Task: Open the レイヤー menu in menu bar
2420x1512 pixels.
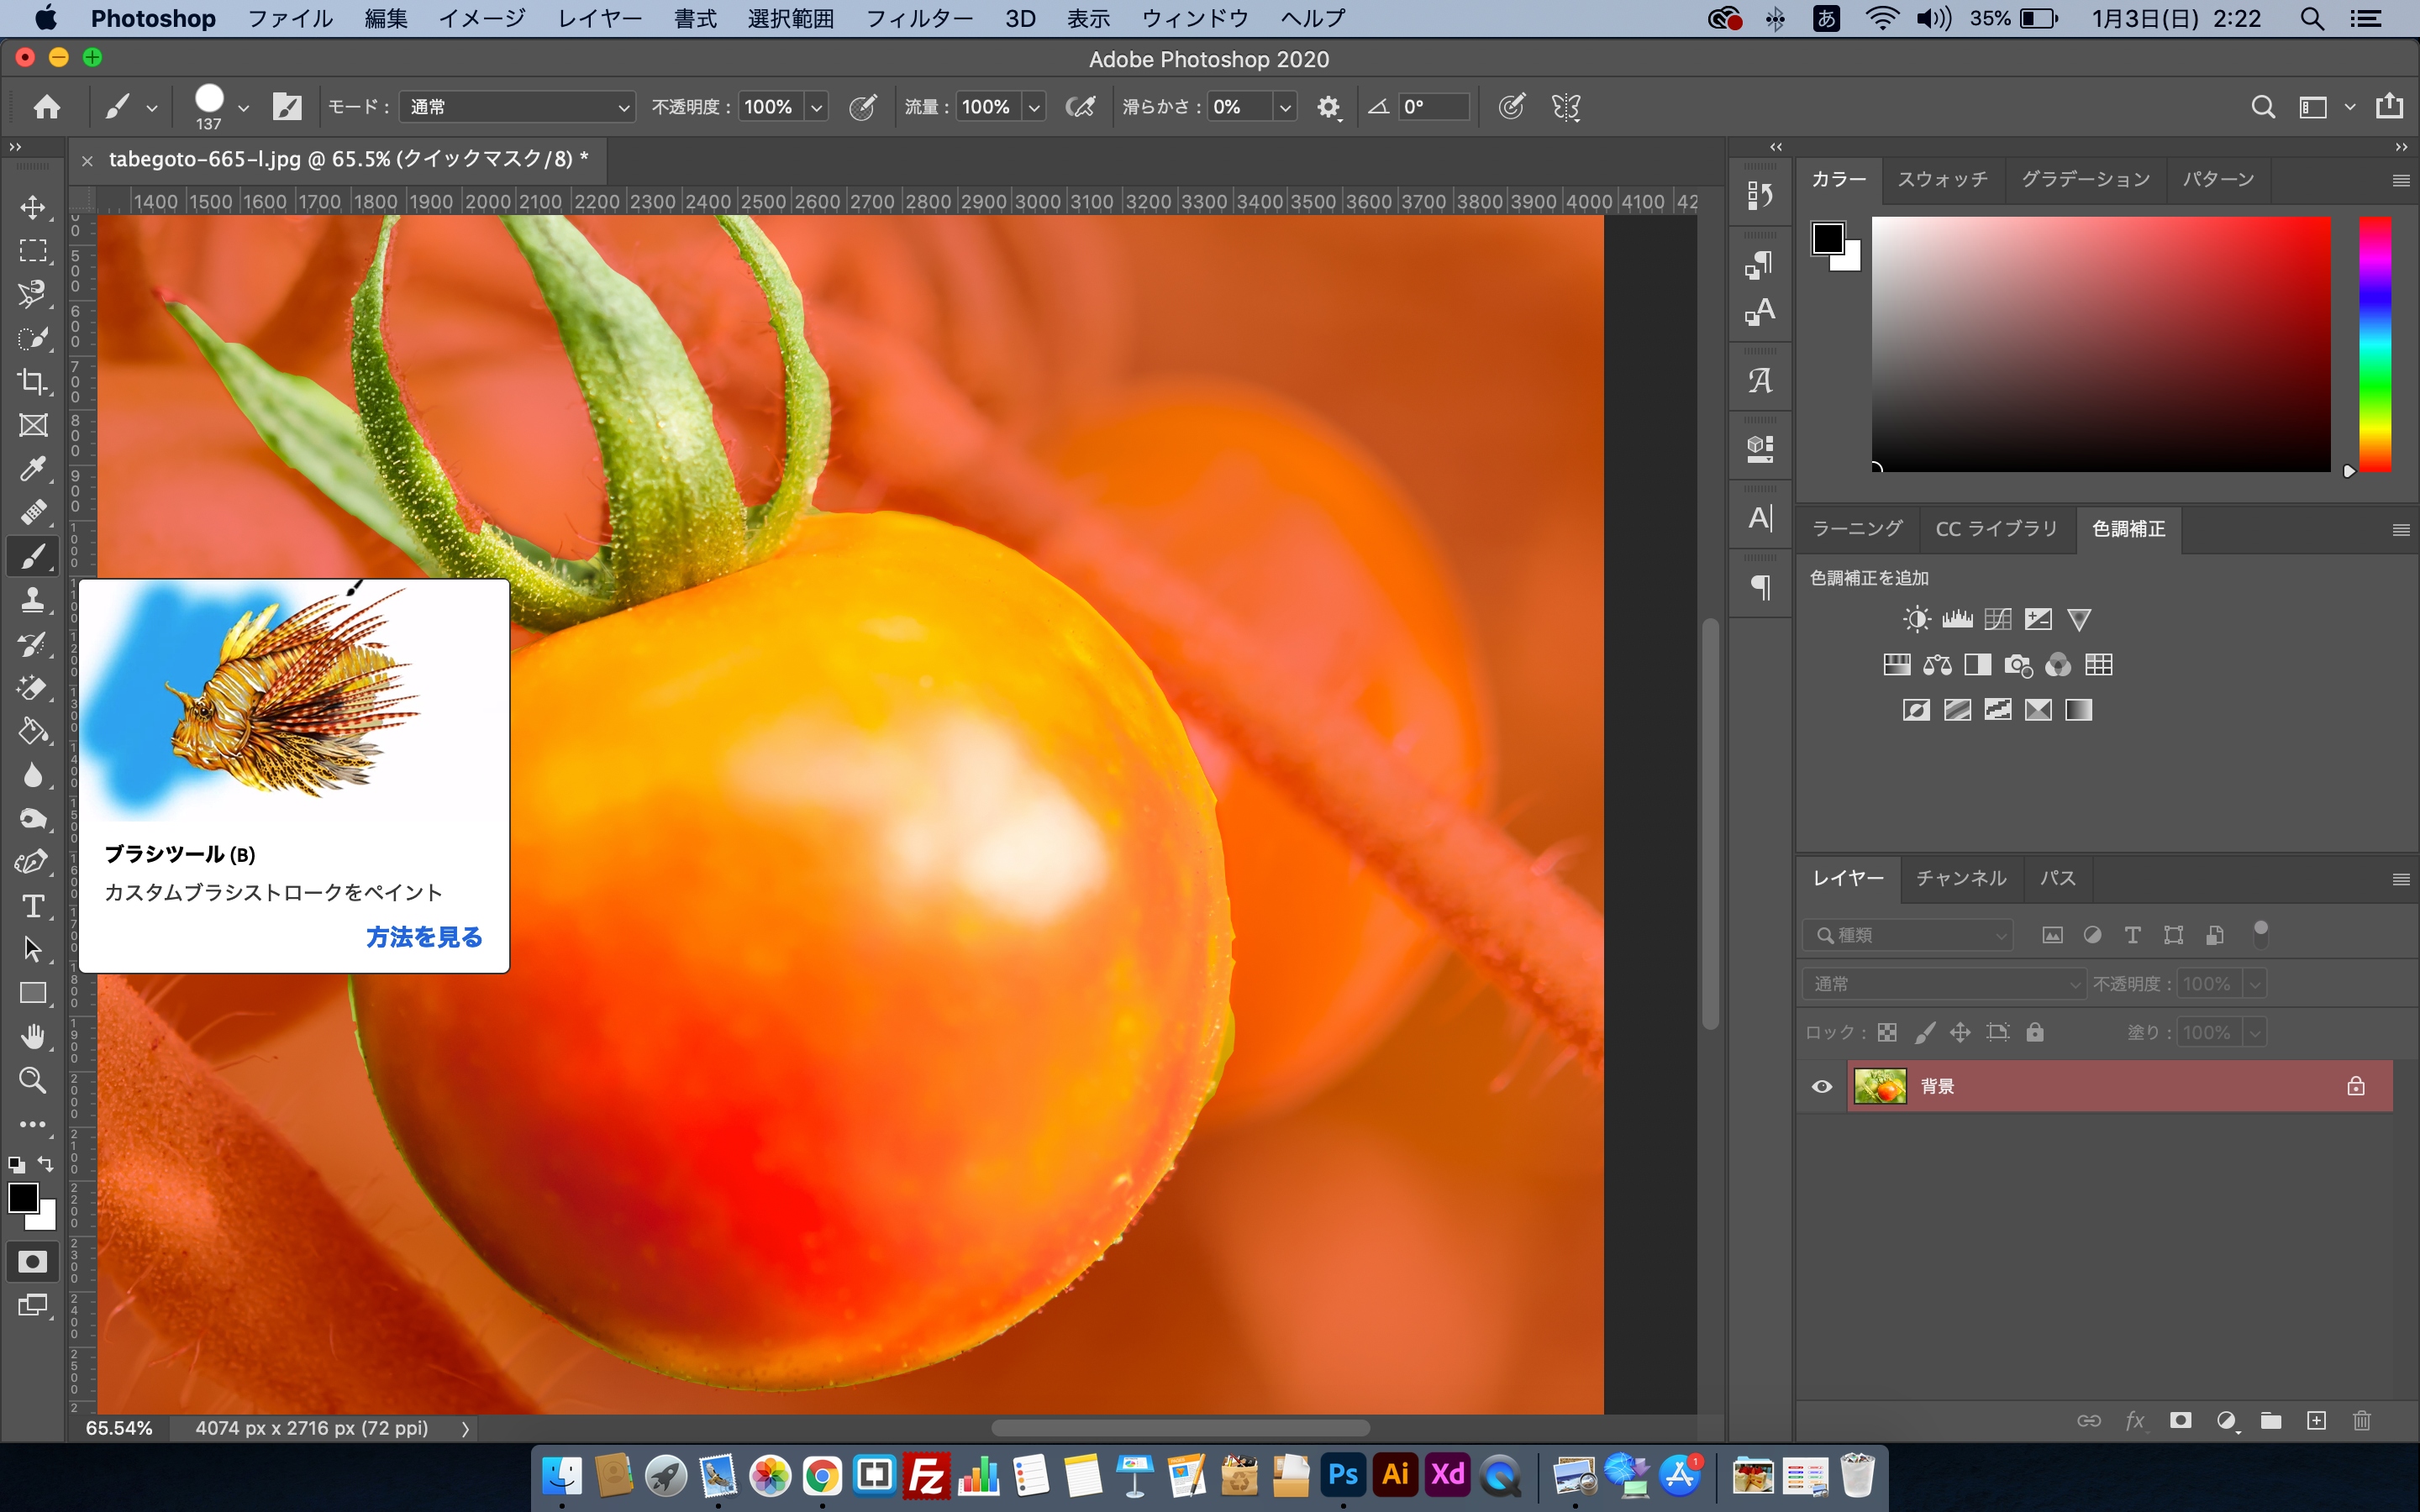Action: (600, 19)
